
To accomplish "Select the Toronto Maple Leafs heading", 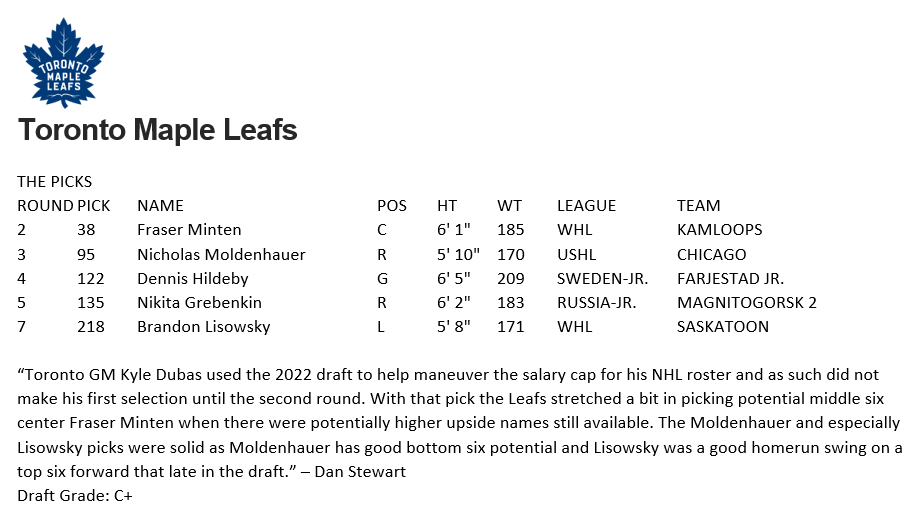I will coord(157,130).
